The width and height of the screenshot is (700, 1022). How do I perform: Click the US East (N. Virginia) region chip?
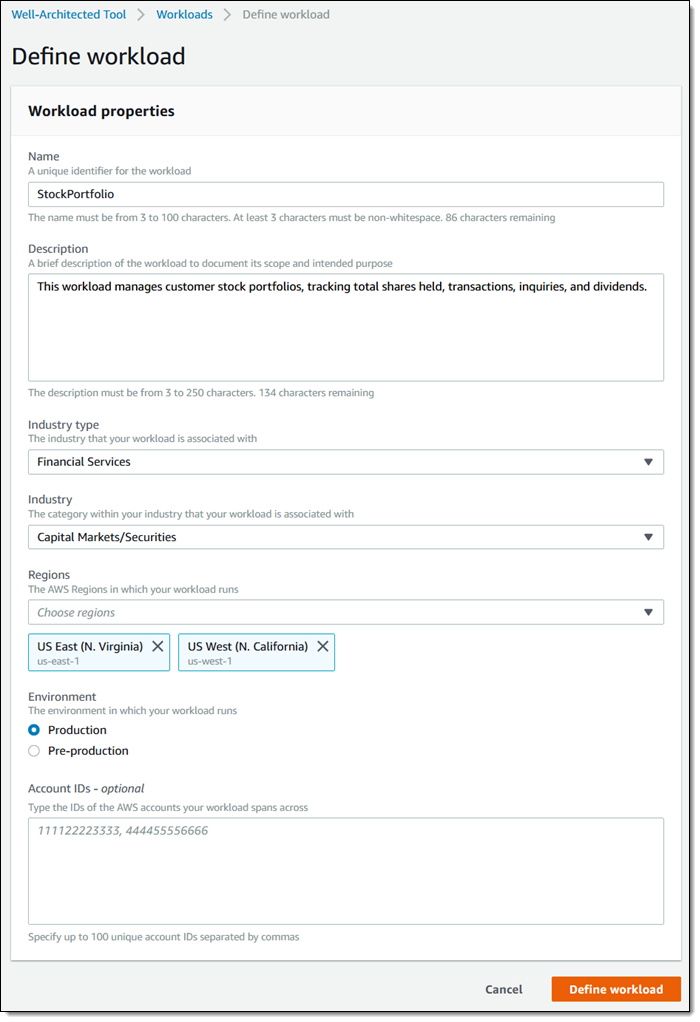(90, 651)
